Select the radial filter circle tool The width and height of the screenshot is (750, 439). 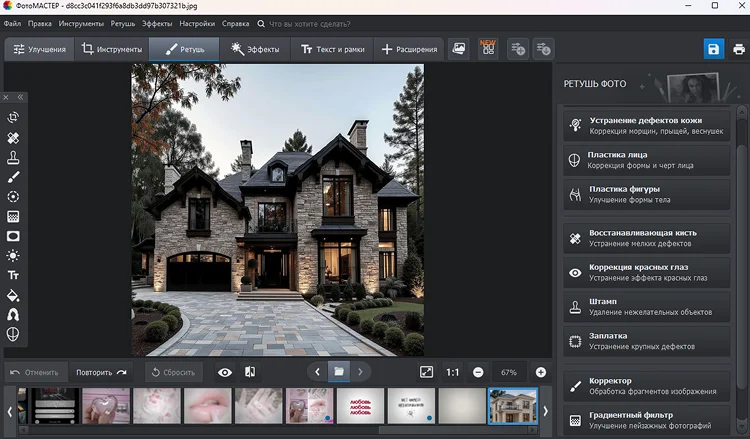13,197
